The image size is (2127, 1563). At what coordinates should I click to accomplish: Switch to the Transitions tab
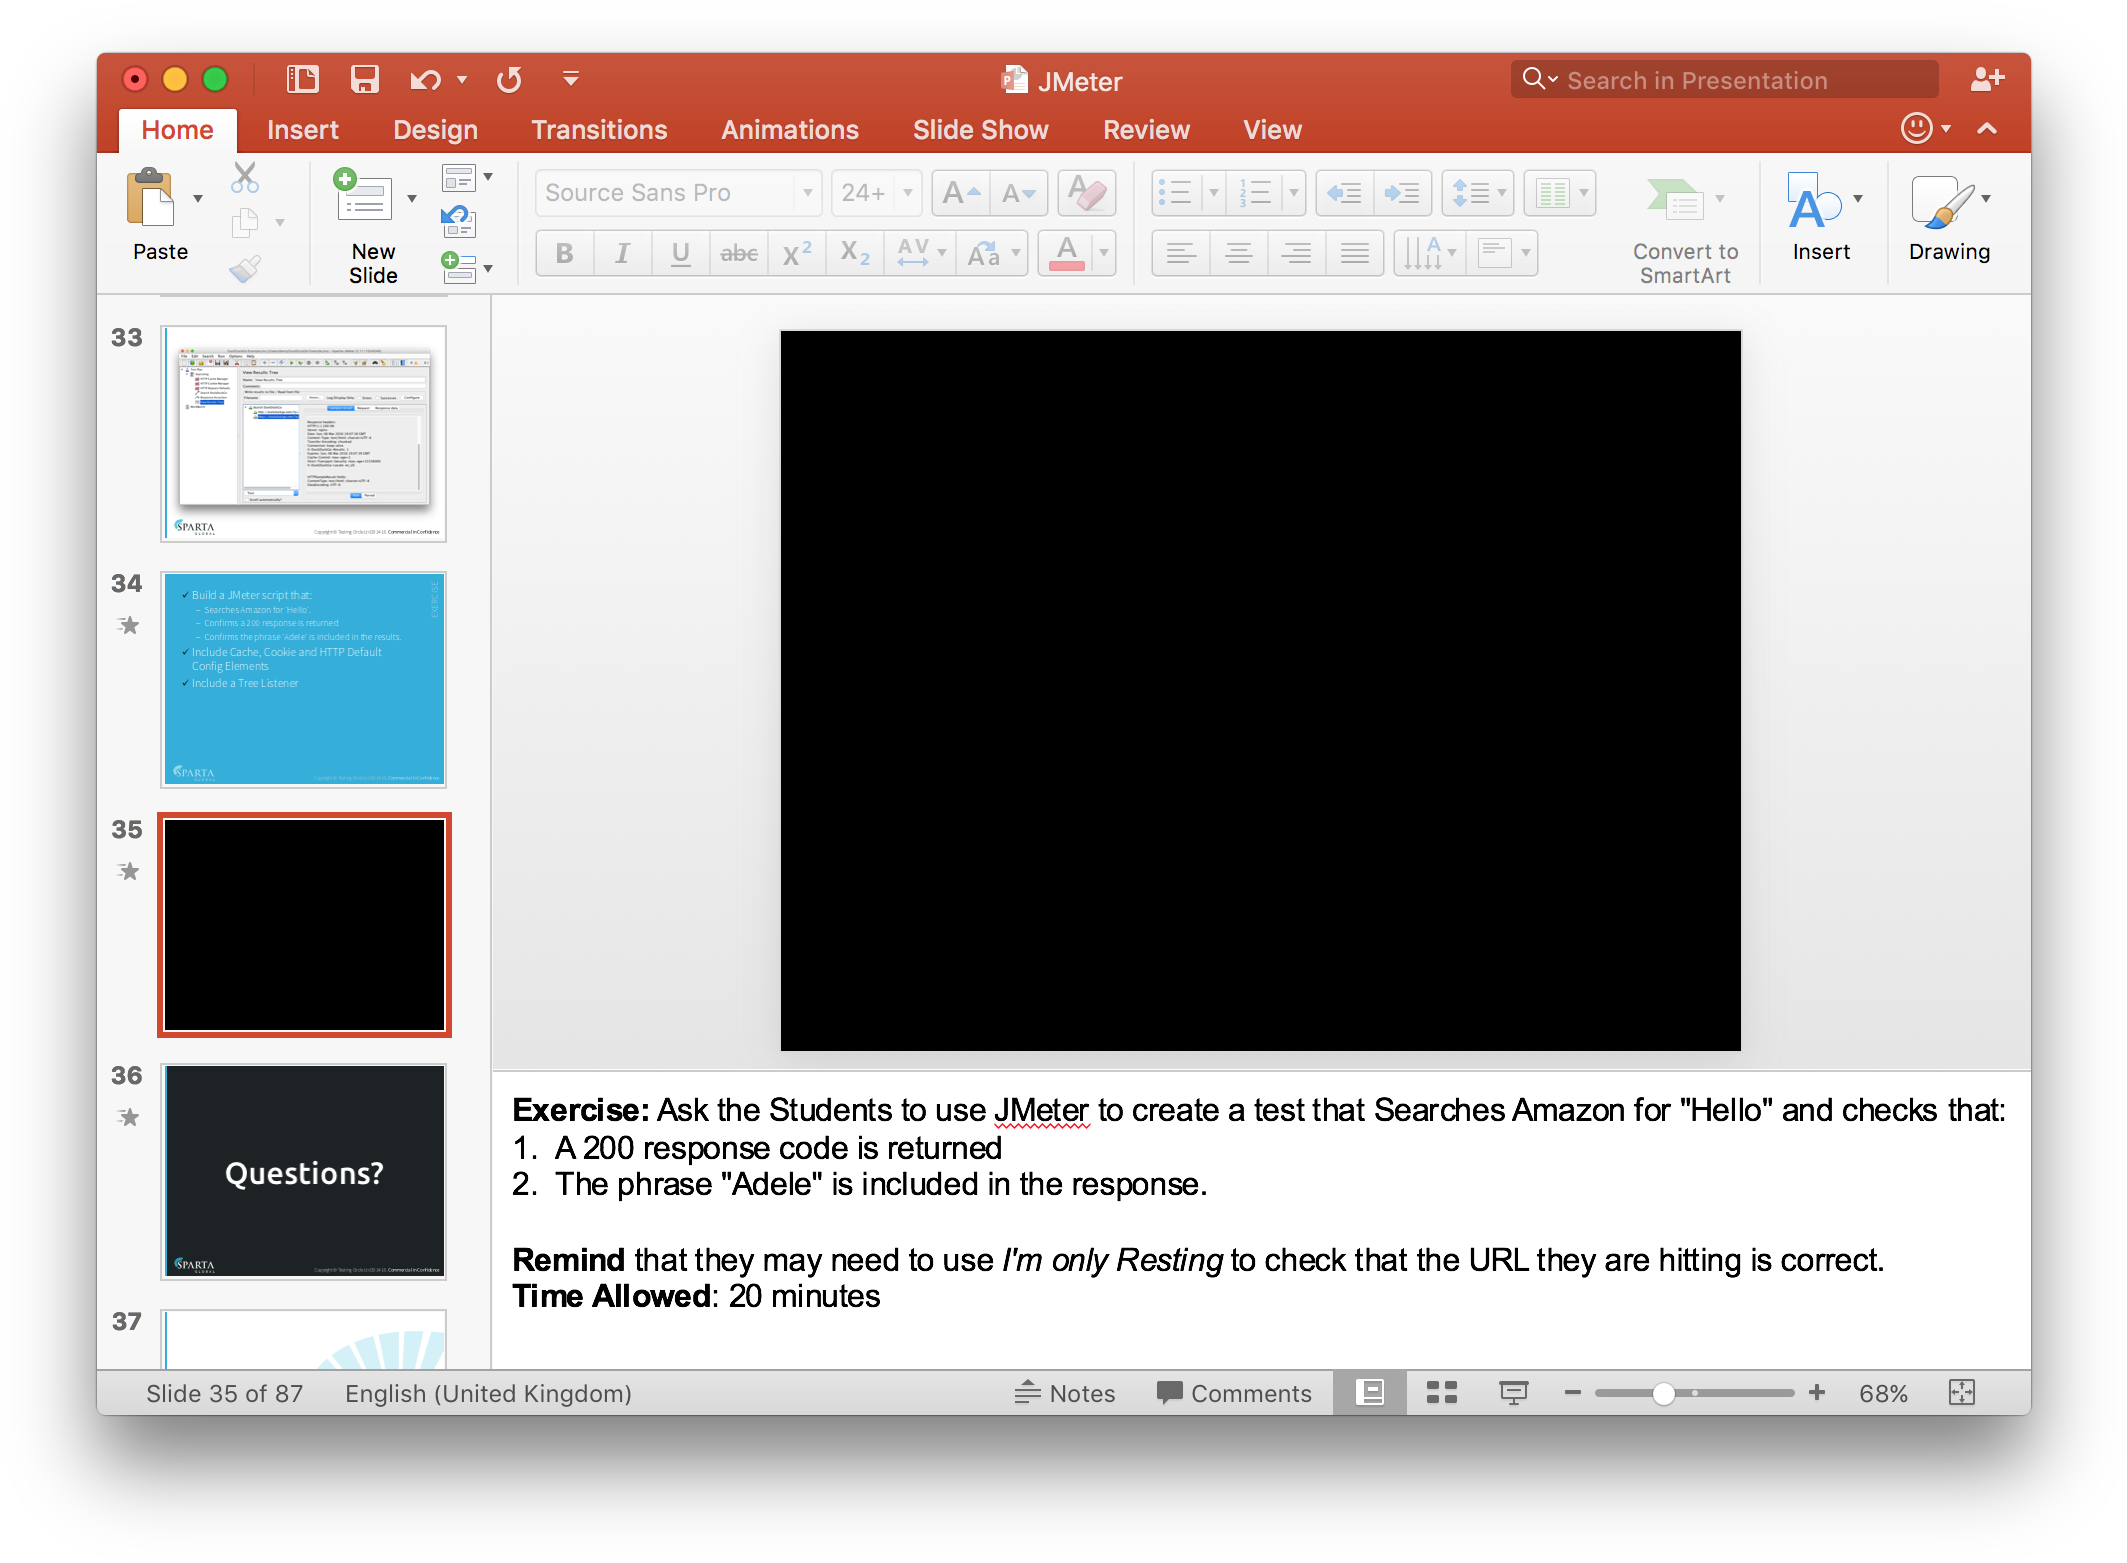point(599,130)
